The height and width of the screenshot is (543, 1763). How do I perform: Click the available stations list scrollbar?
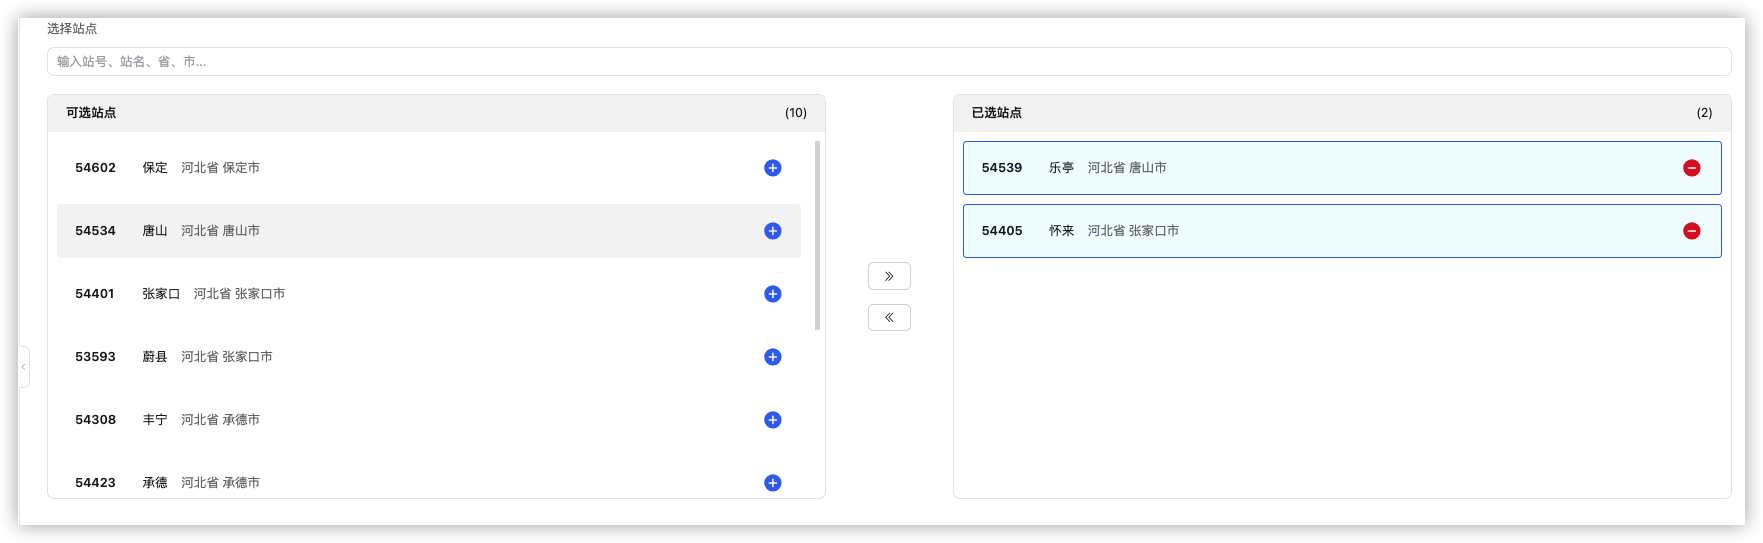click(x=817, y=235)
